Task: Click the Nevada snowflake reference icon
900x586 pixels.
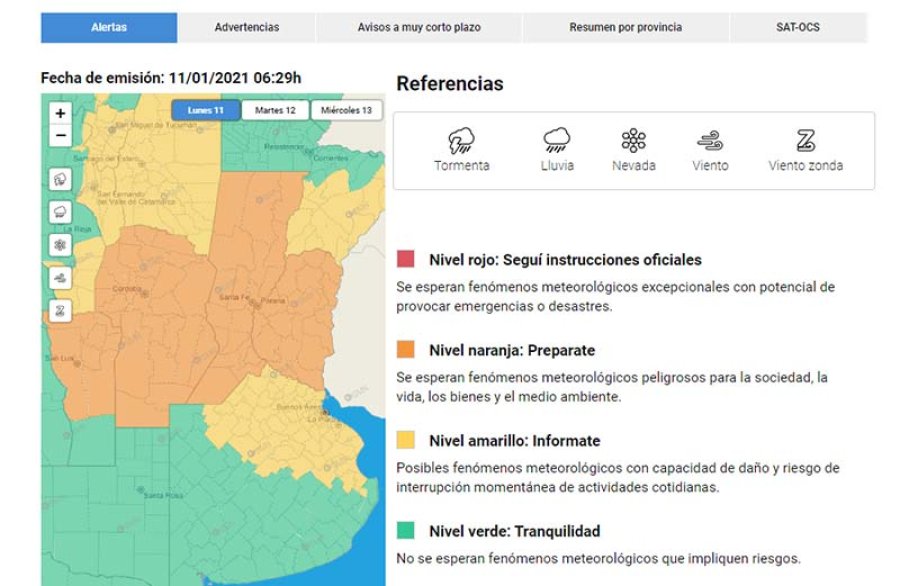Action: pos(633,141)
